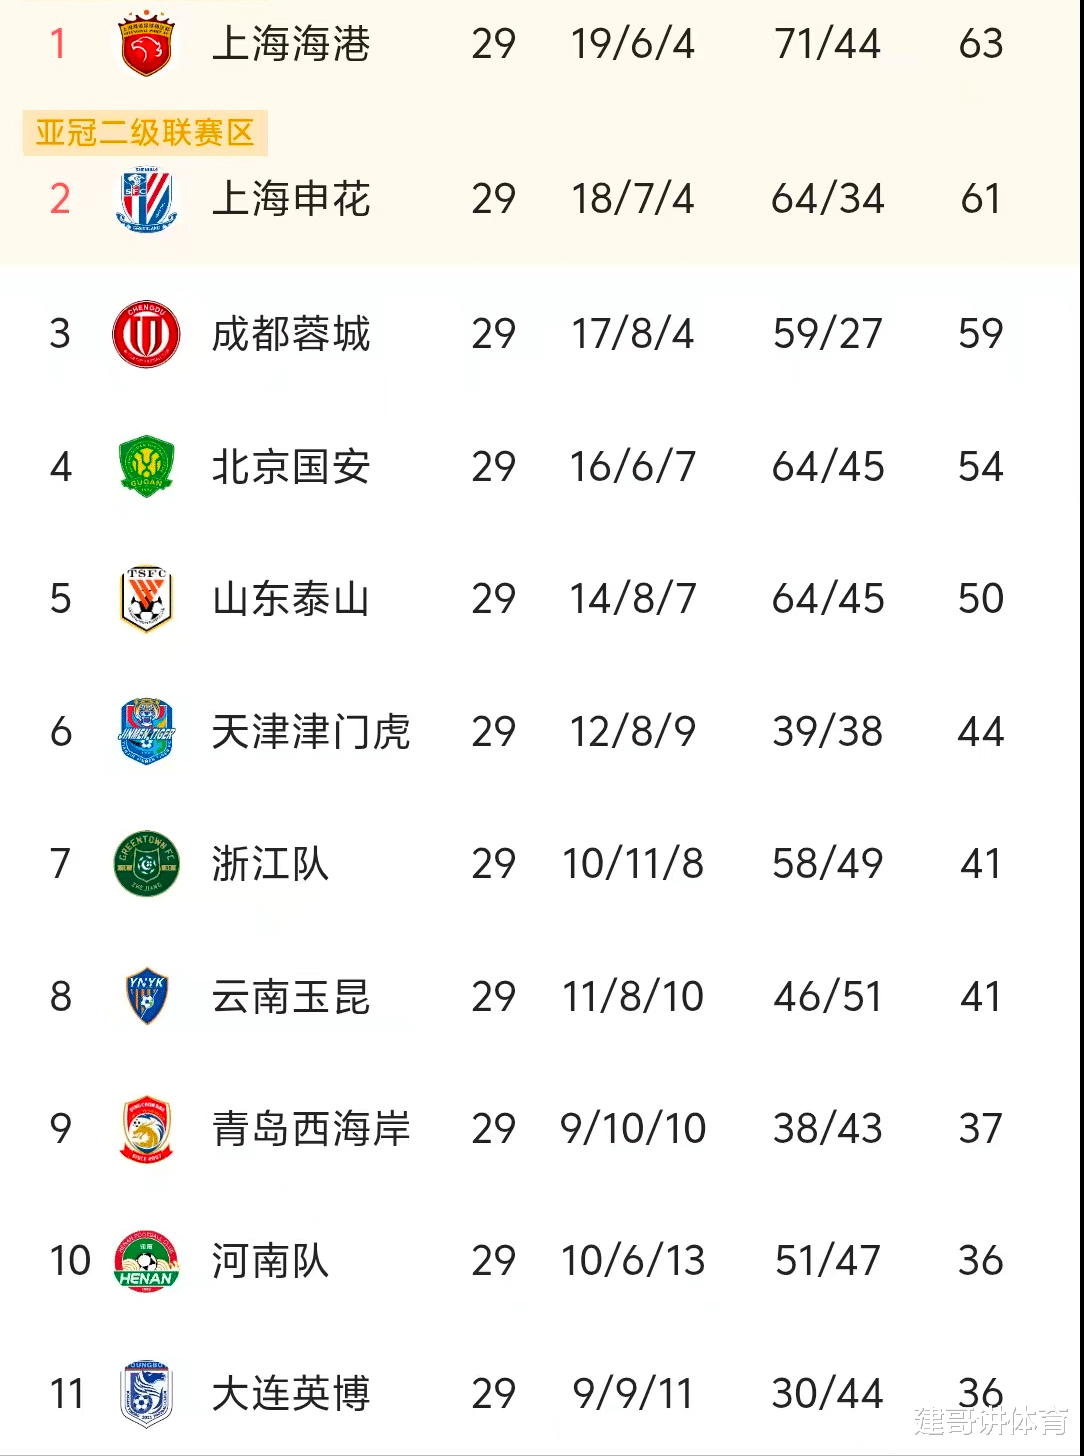Image resolution: width=1084 pixels, height=1456 pixels.
Task: Click the Dalian Yingbo club badge
Action: coord(146,1393)
